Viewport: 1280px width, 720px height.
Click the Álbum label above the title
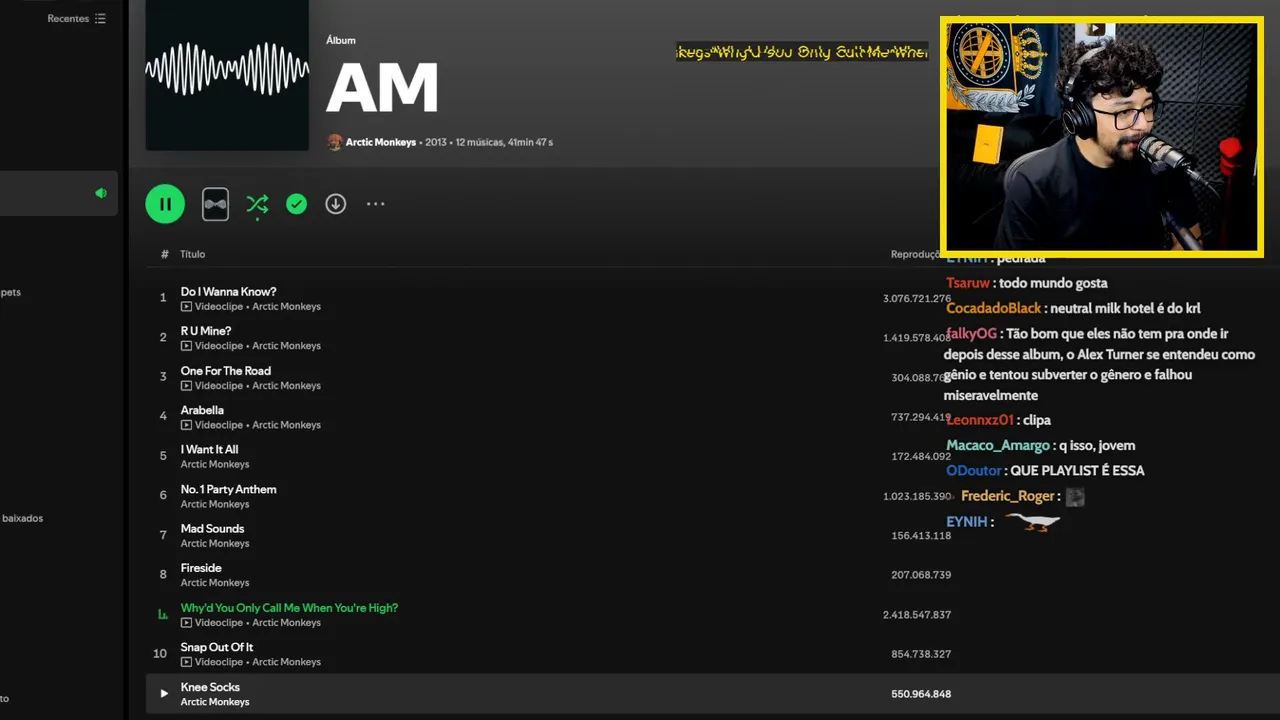[341, 40]
